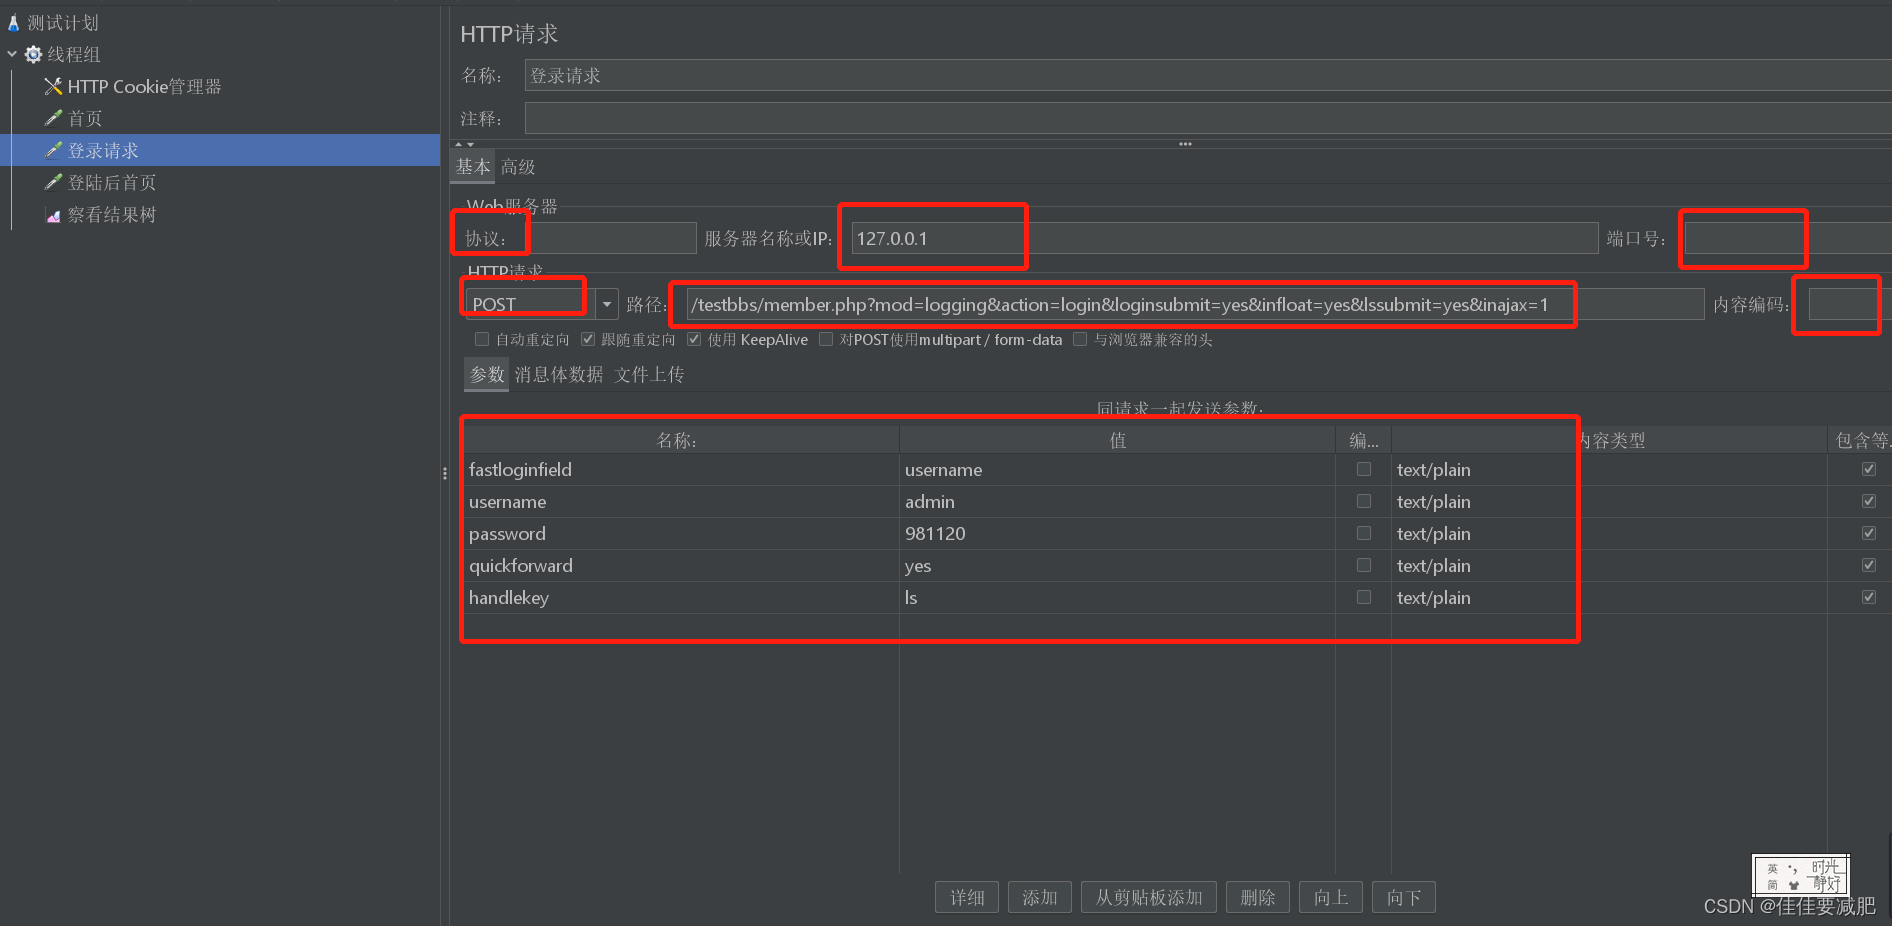Toggle URL encode checkbox for password row
Screen dimensions: 1892x926
1364,533
